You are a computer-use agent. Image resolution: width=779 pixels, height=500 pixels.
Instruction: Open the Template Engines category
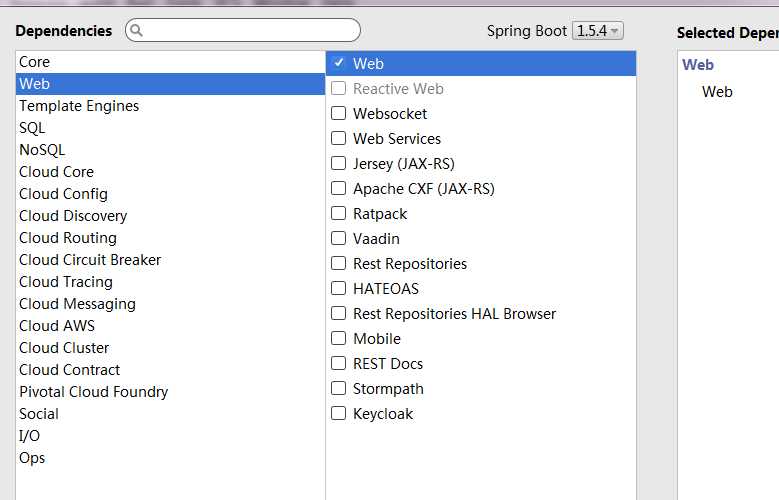coord(170,106)
